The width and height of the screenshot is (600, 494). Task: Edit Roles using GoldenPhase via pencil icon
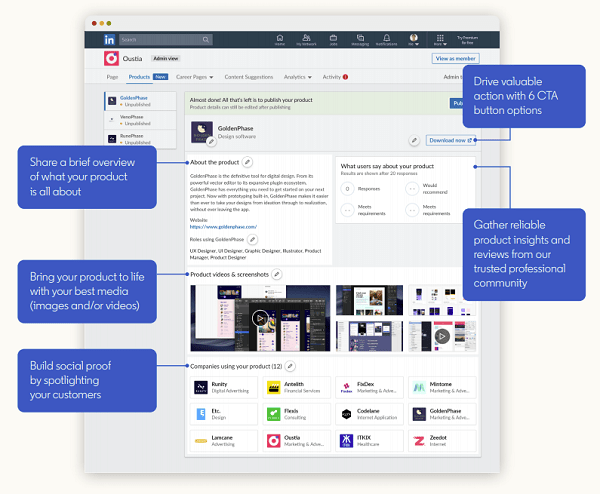pyautogui.click(x=252, y=240)
